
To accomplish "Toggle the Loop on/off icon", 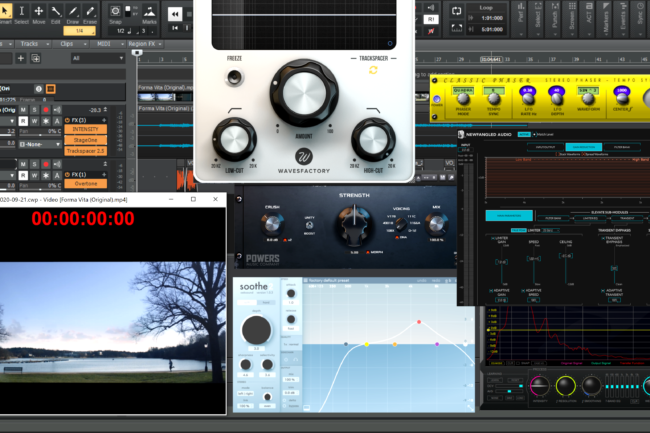I will tap(456, 11).
